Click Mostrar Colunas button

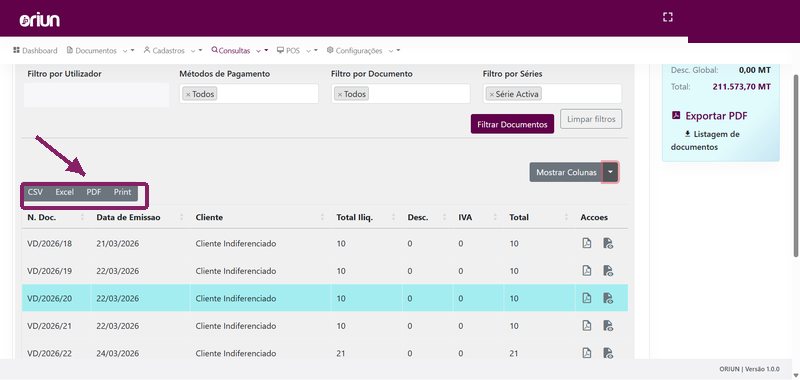tap(566, 172)
